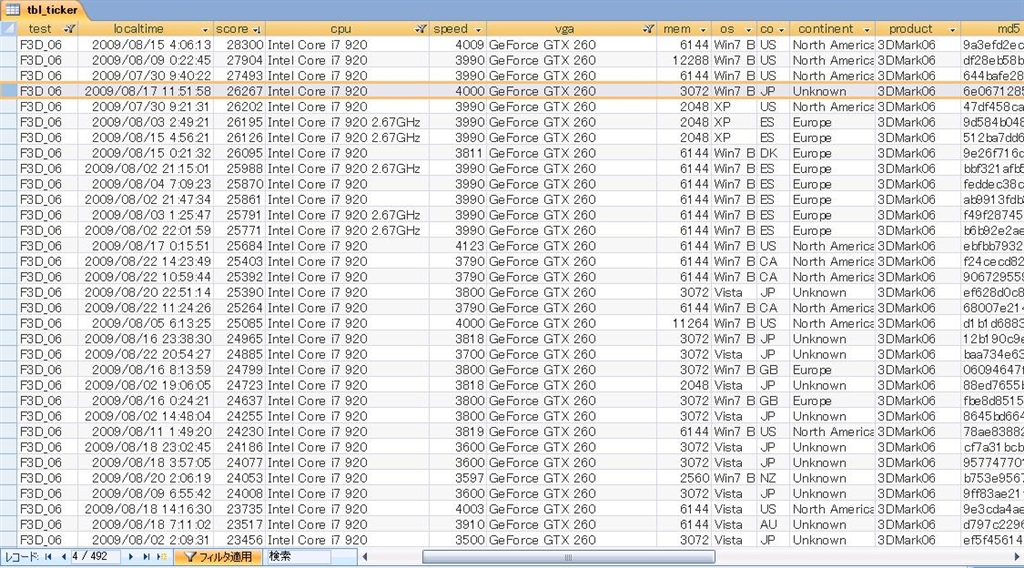Click score cell 24723

[x=239, y=385]
